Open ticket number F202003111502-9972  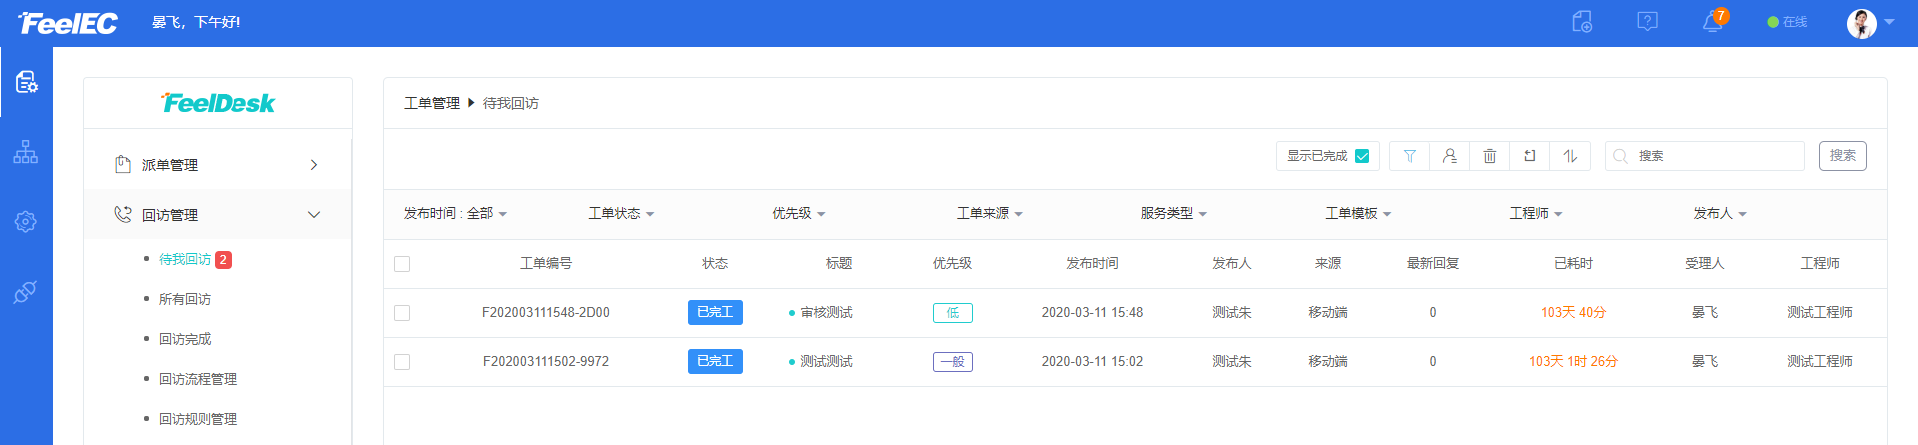546,362
